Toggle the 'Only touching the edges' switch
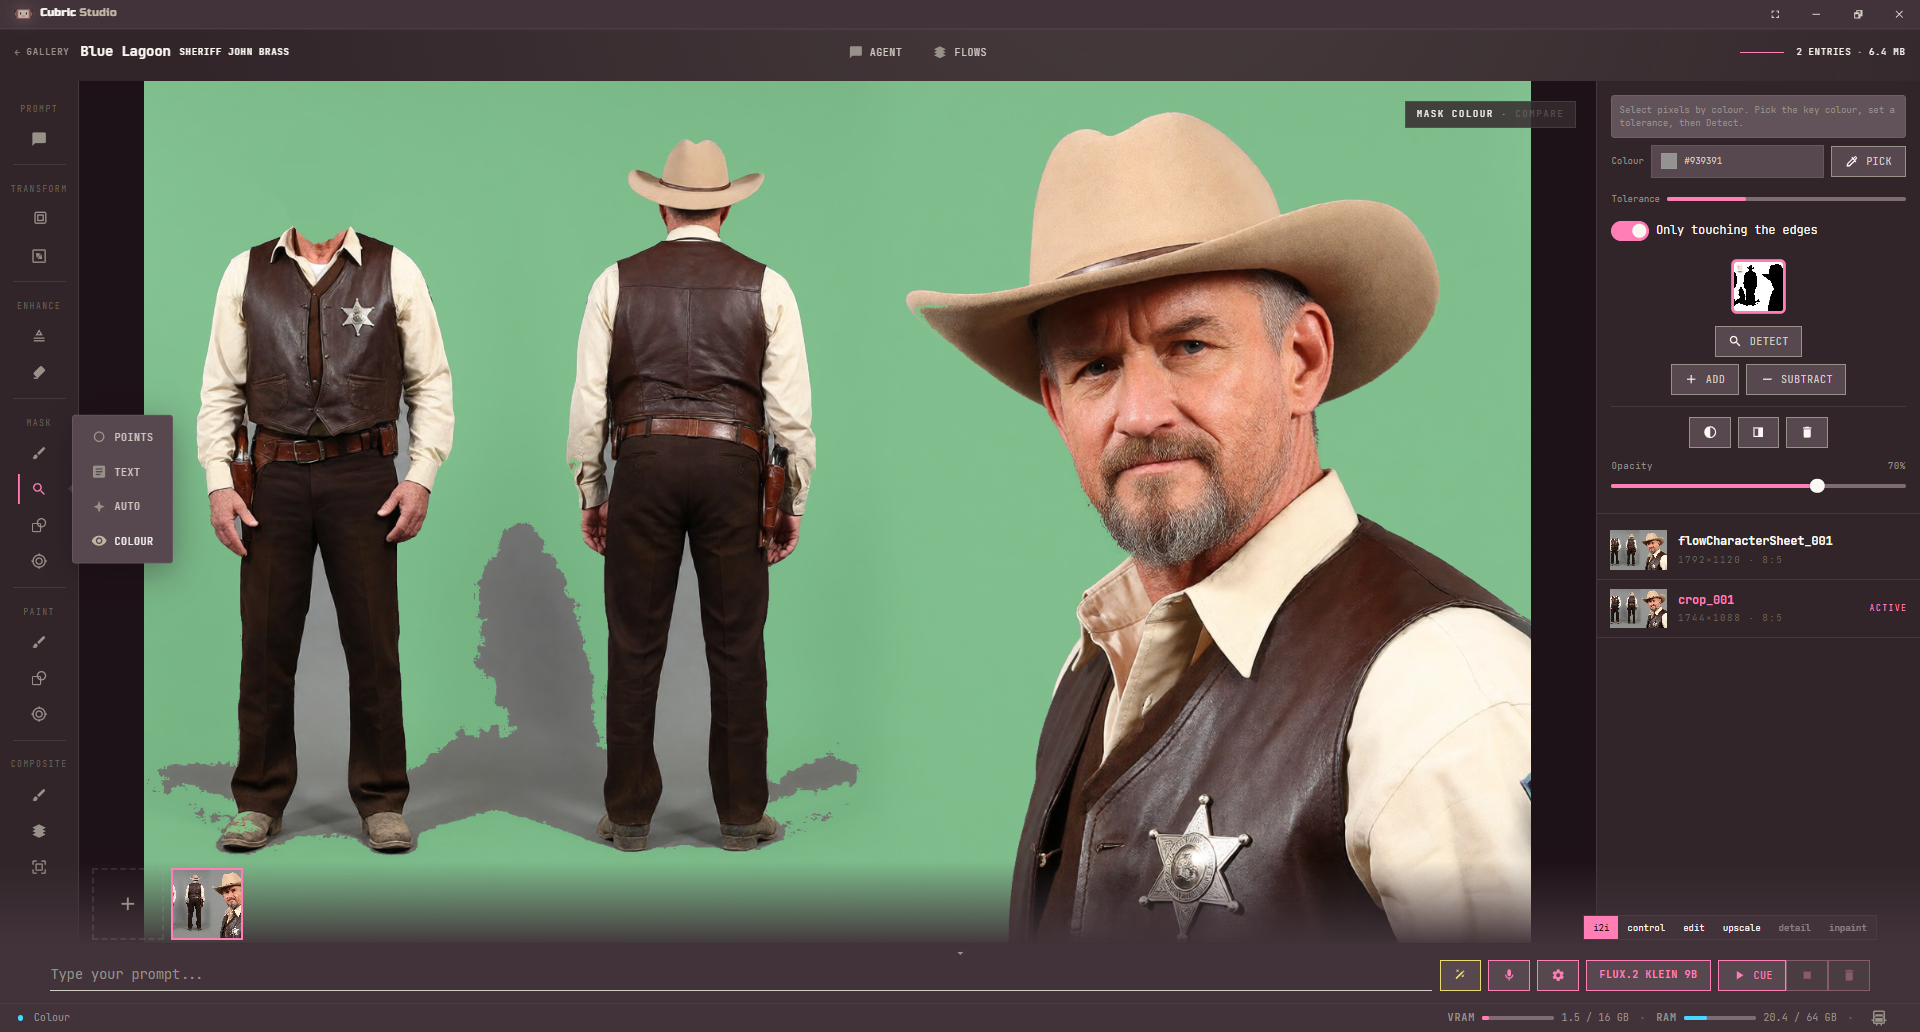This screenshot has width=1920, height=1032. 1629,230
